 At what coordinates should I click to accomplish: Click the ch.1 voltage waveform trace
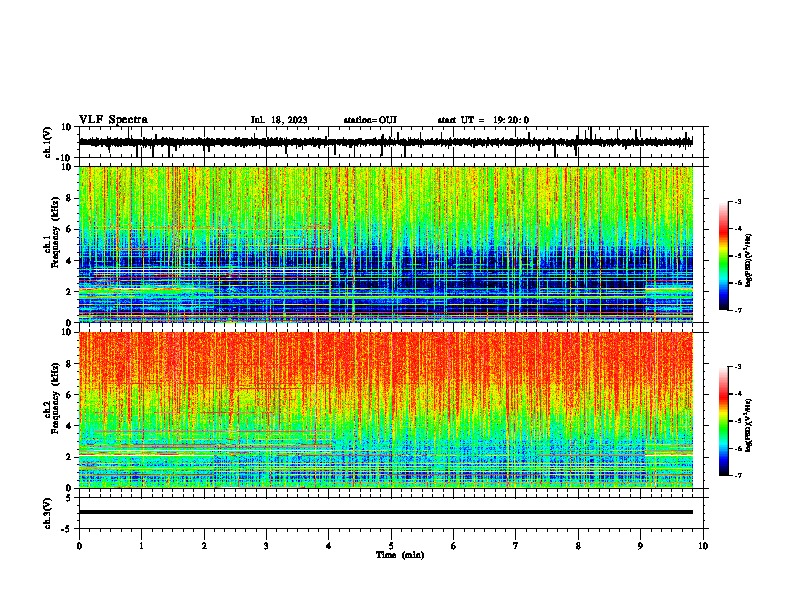pyautogui.click(x=385, y=142)
